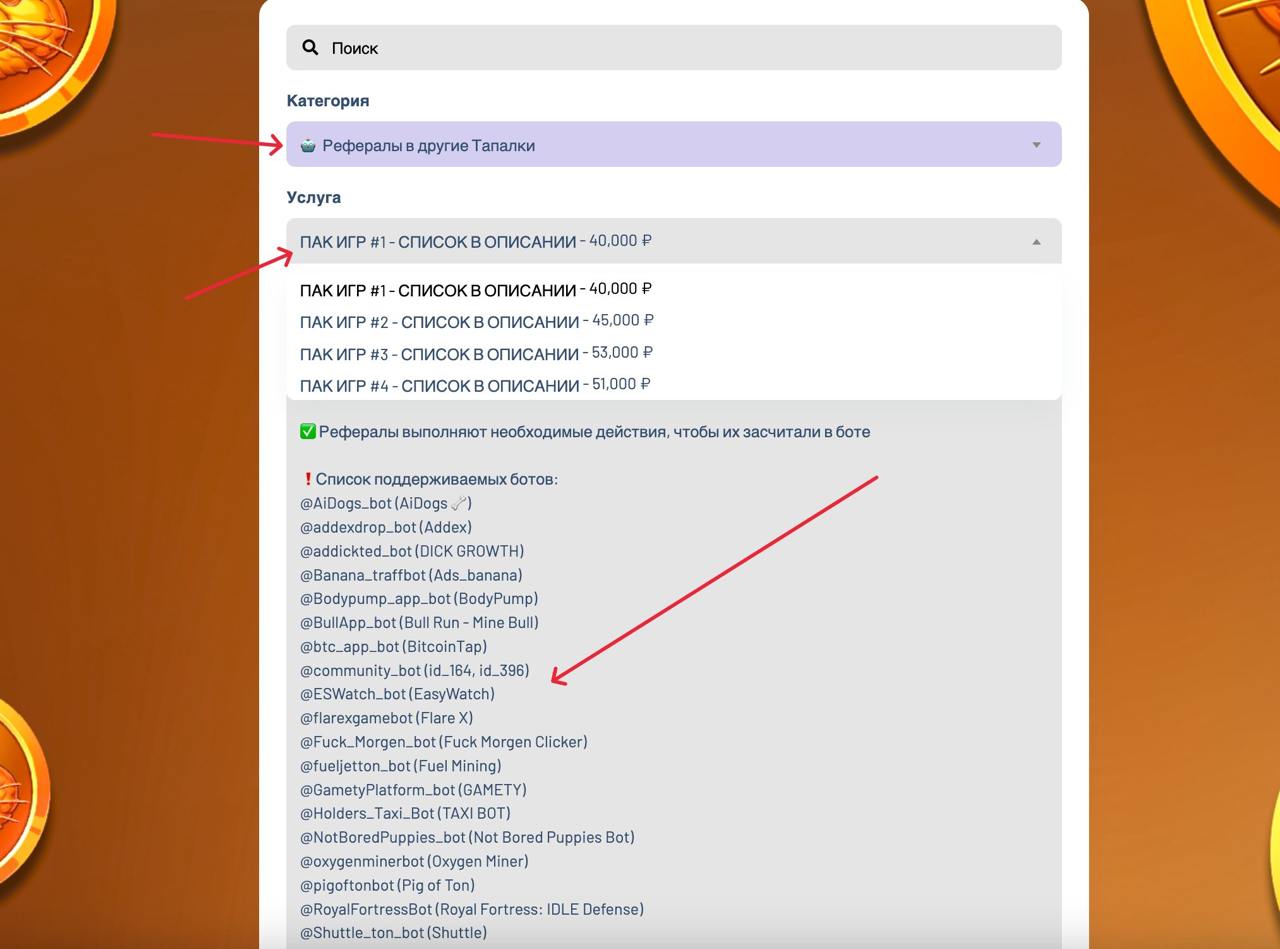Click the @ESWatch_bot (EasyWatch) entry
Screen dimensions: 1280x949
[397, 694]
